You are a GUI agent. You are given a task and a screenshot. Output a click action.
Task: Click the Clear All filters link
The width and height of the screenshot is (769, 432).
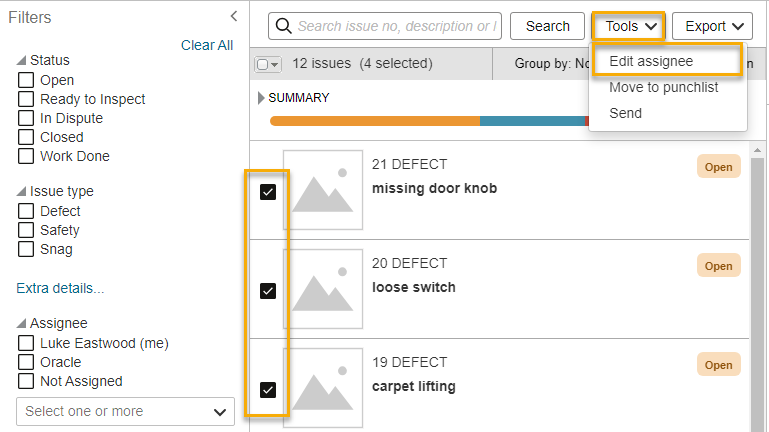pos(207,45)
